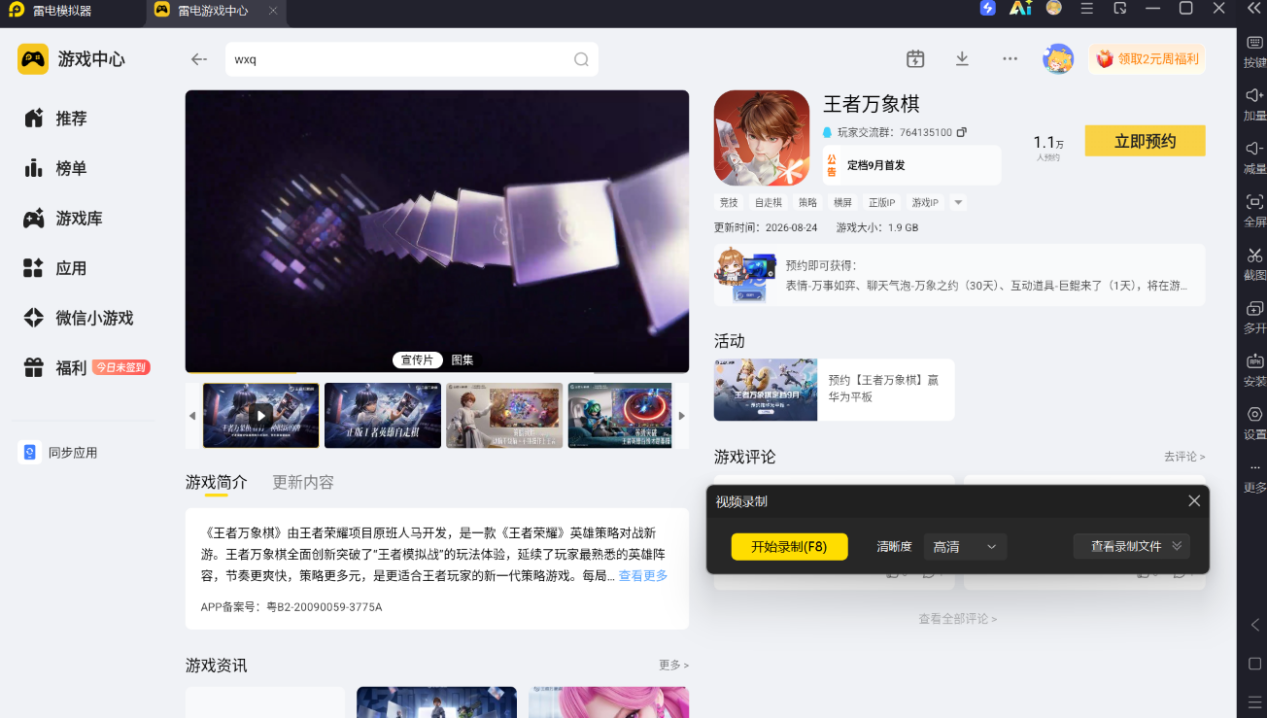Click the 王者万象棋 game icon
Image resolution: width=1267 pixels, height=718 pixels.
point(762,138)
